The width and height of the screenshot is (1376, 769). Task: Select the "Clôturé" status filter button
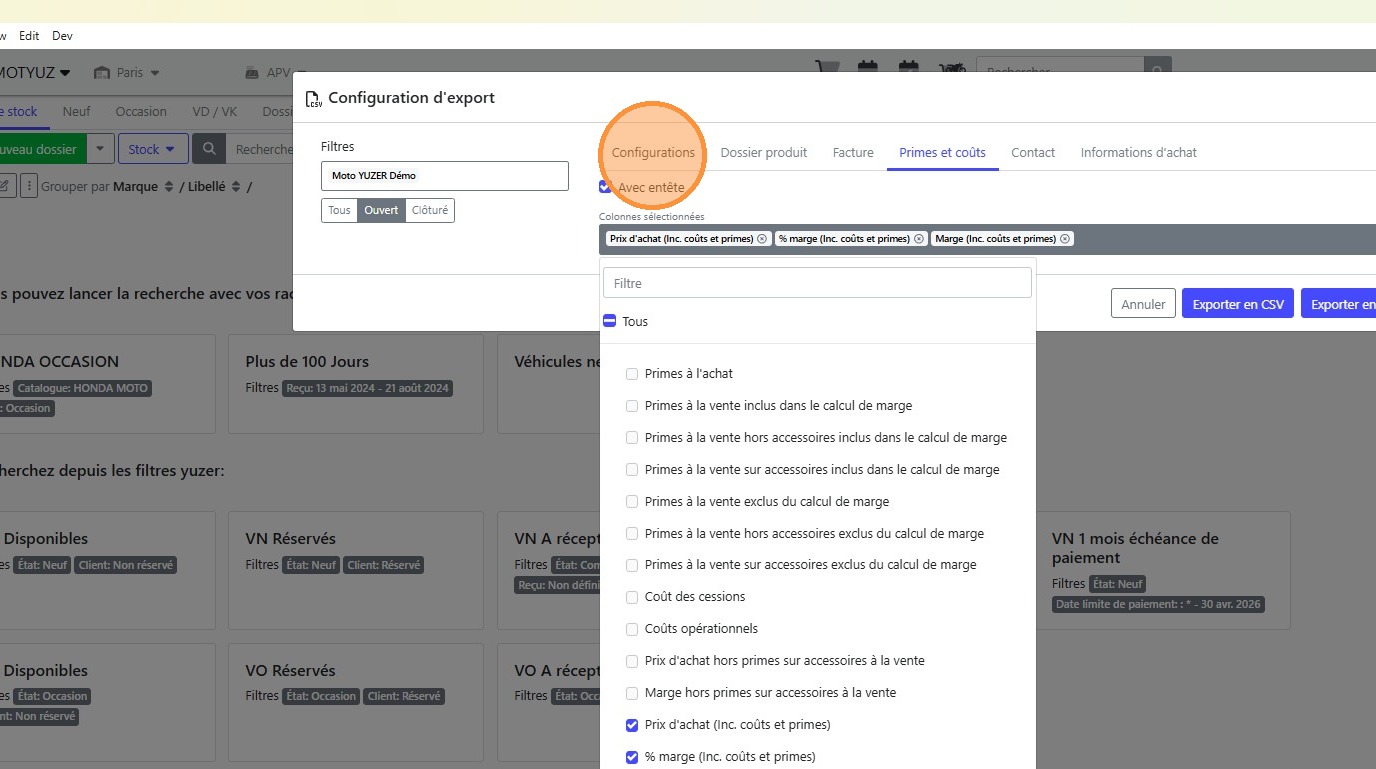(x=430, y=210)
